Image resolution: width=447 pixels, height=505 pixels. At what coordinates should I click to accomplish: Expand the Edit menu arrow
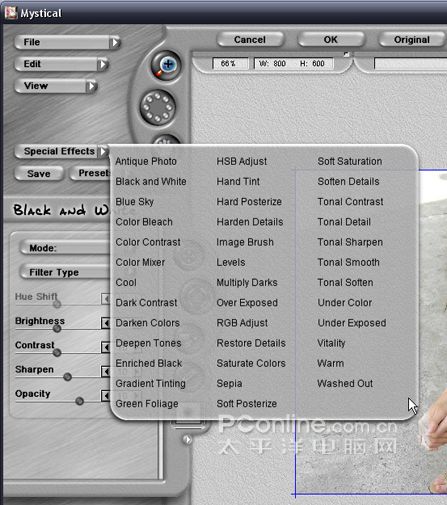click(103, 64)
